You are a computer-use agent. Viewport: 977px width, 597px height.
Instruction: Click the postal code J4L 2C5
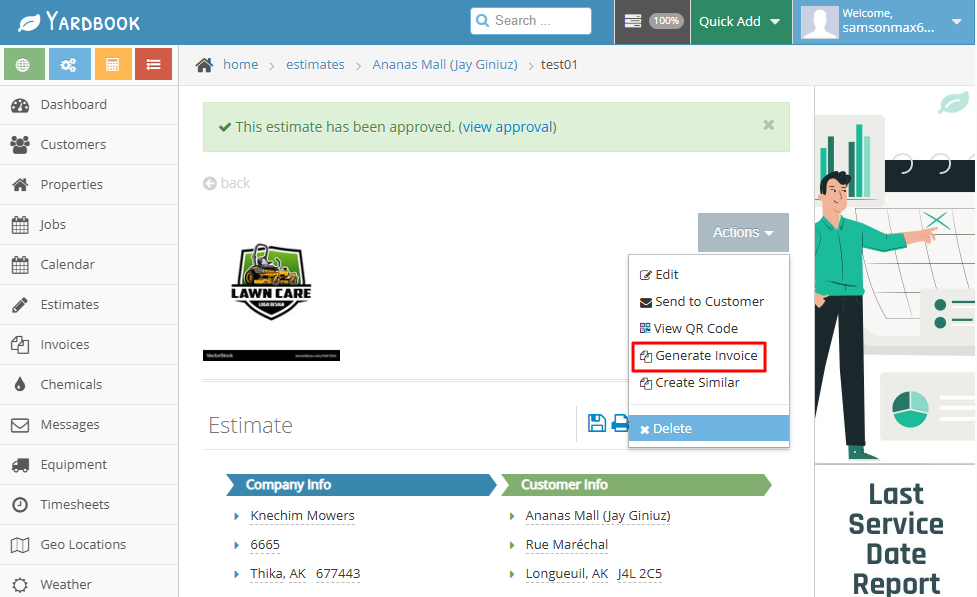(x=639, y=574)
